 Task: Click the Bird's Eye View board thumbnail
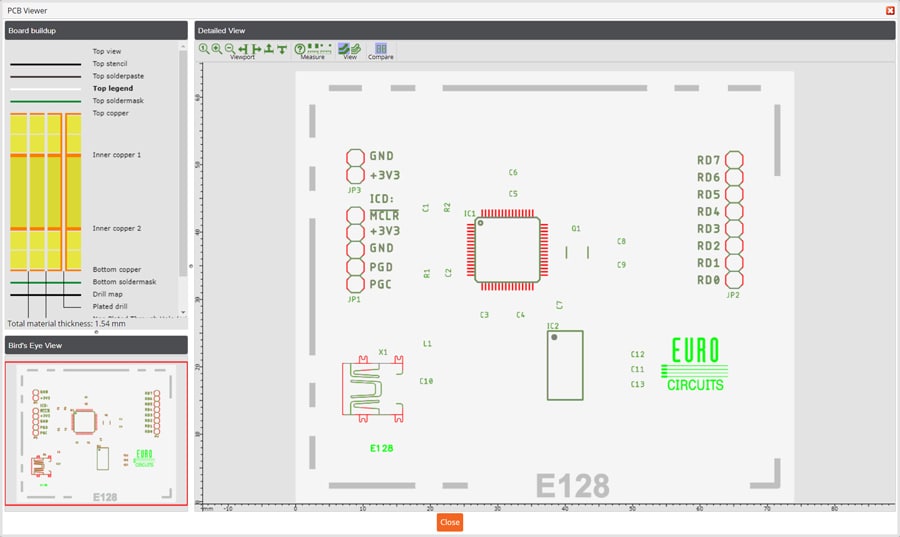coord(96,434)
